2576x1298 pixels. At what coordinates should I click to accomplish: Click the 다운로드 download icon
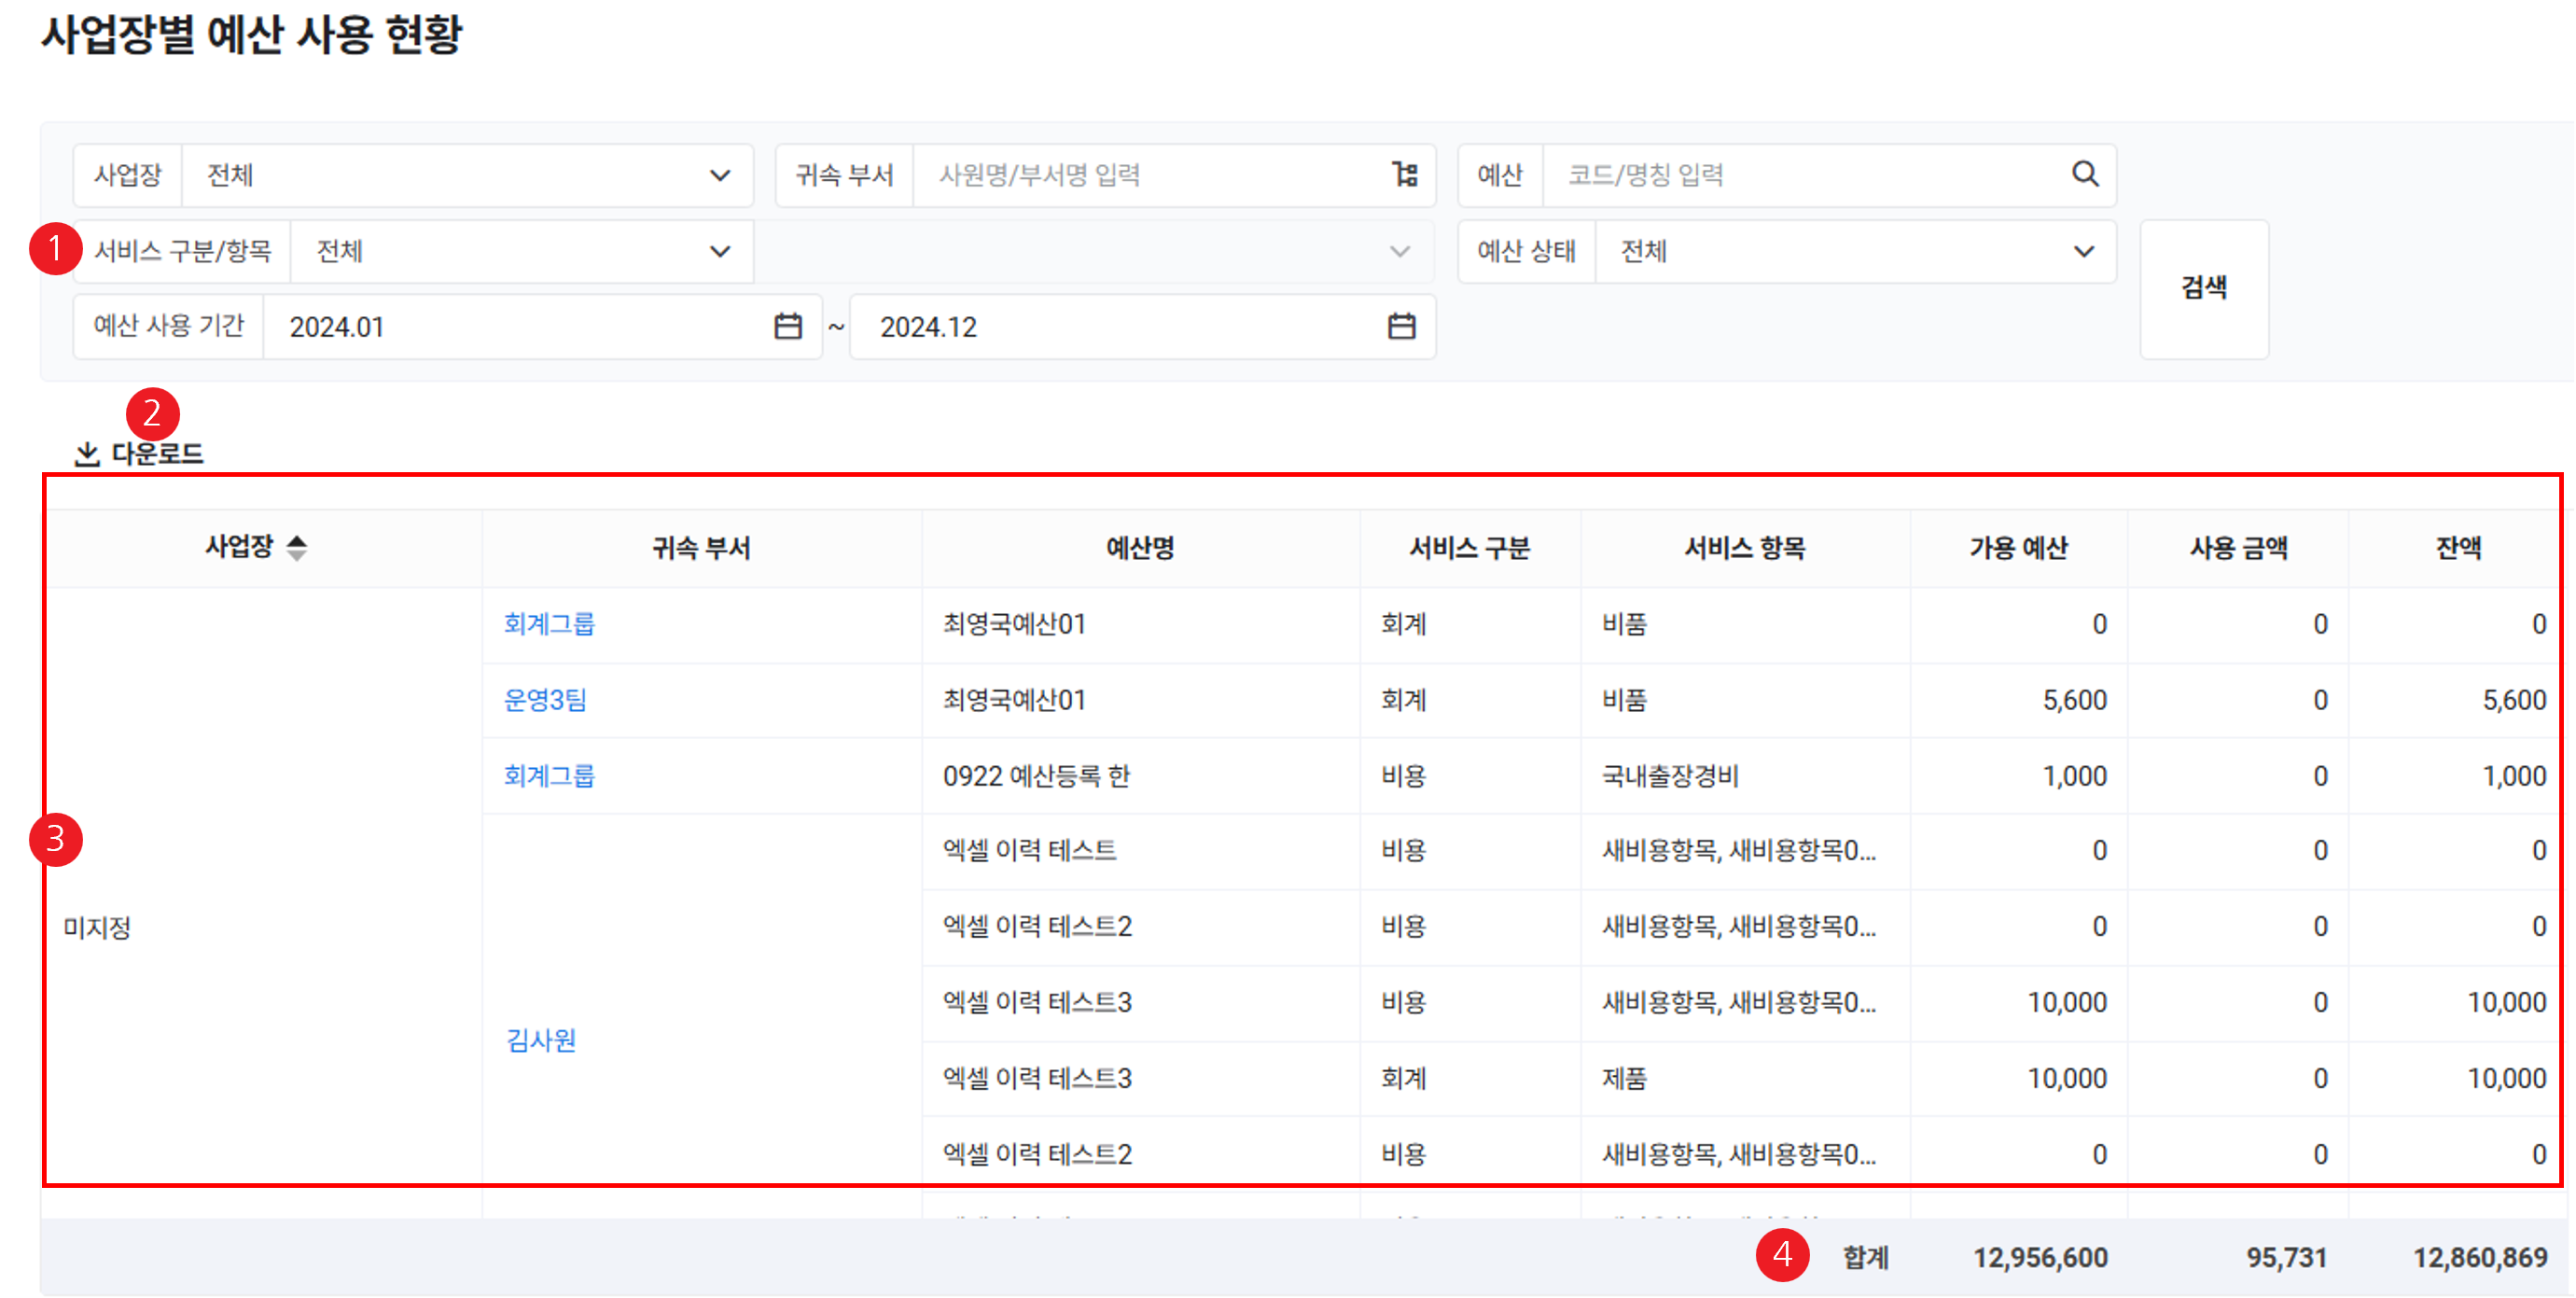click(x=87, y=454)
